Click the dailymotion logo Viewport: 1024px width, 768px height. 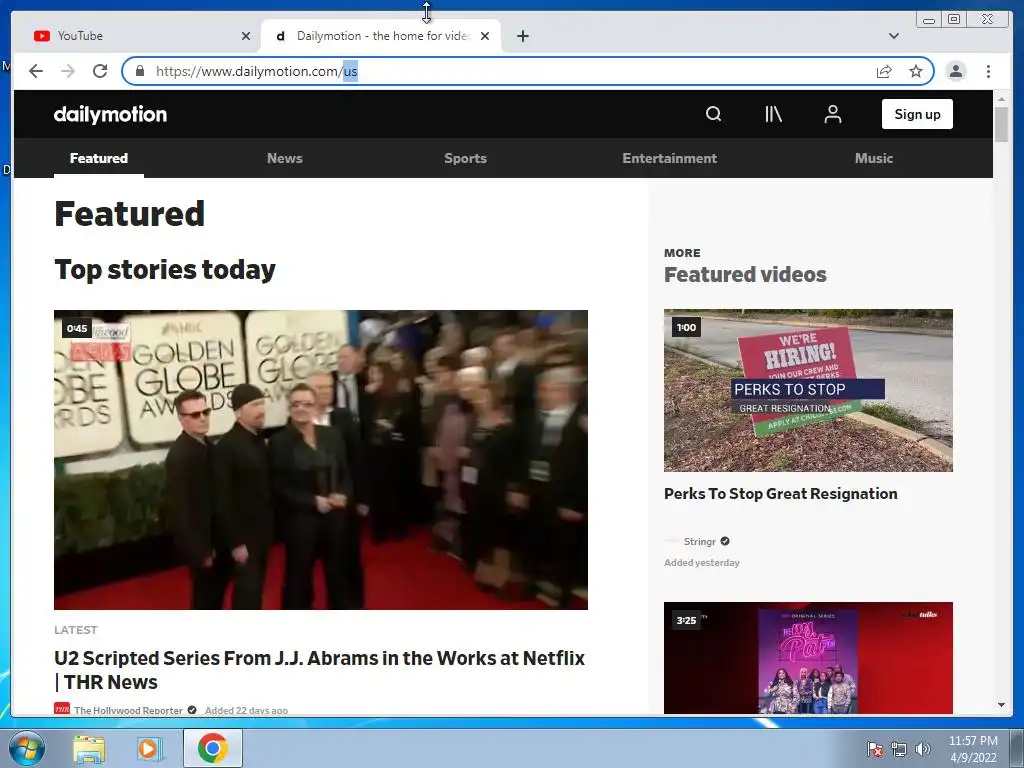tap(110, 114)
